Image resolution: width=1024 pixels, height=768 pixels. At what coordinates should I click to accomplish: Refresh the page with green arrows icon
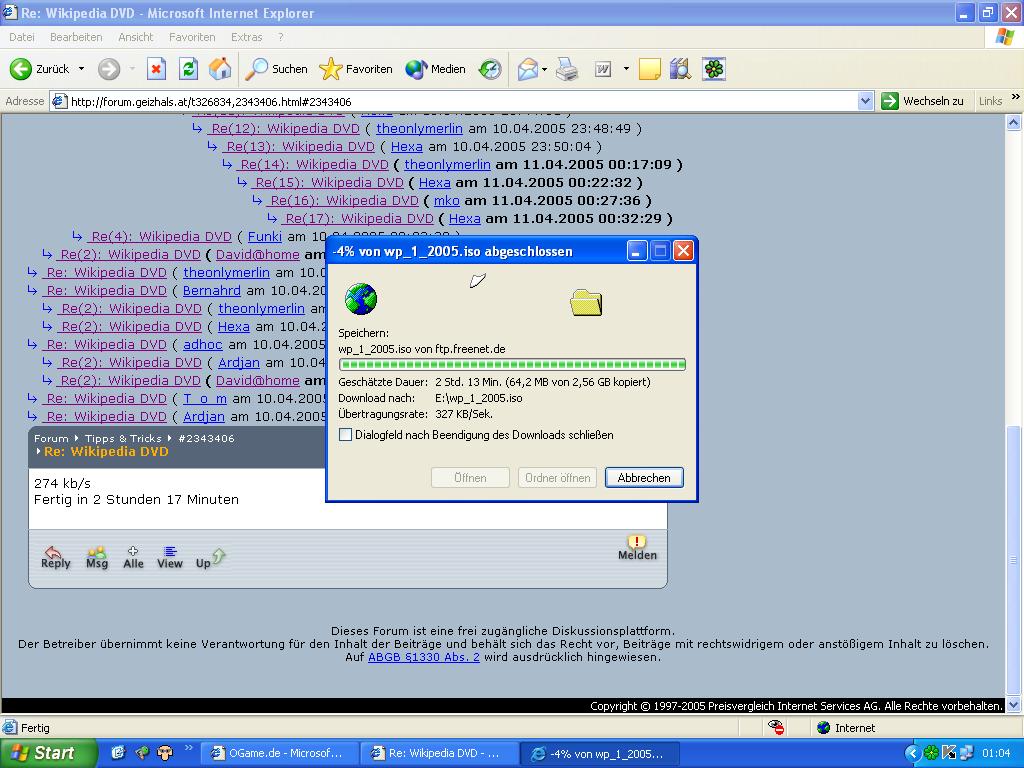pos(188,69)
